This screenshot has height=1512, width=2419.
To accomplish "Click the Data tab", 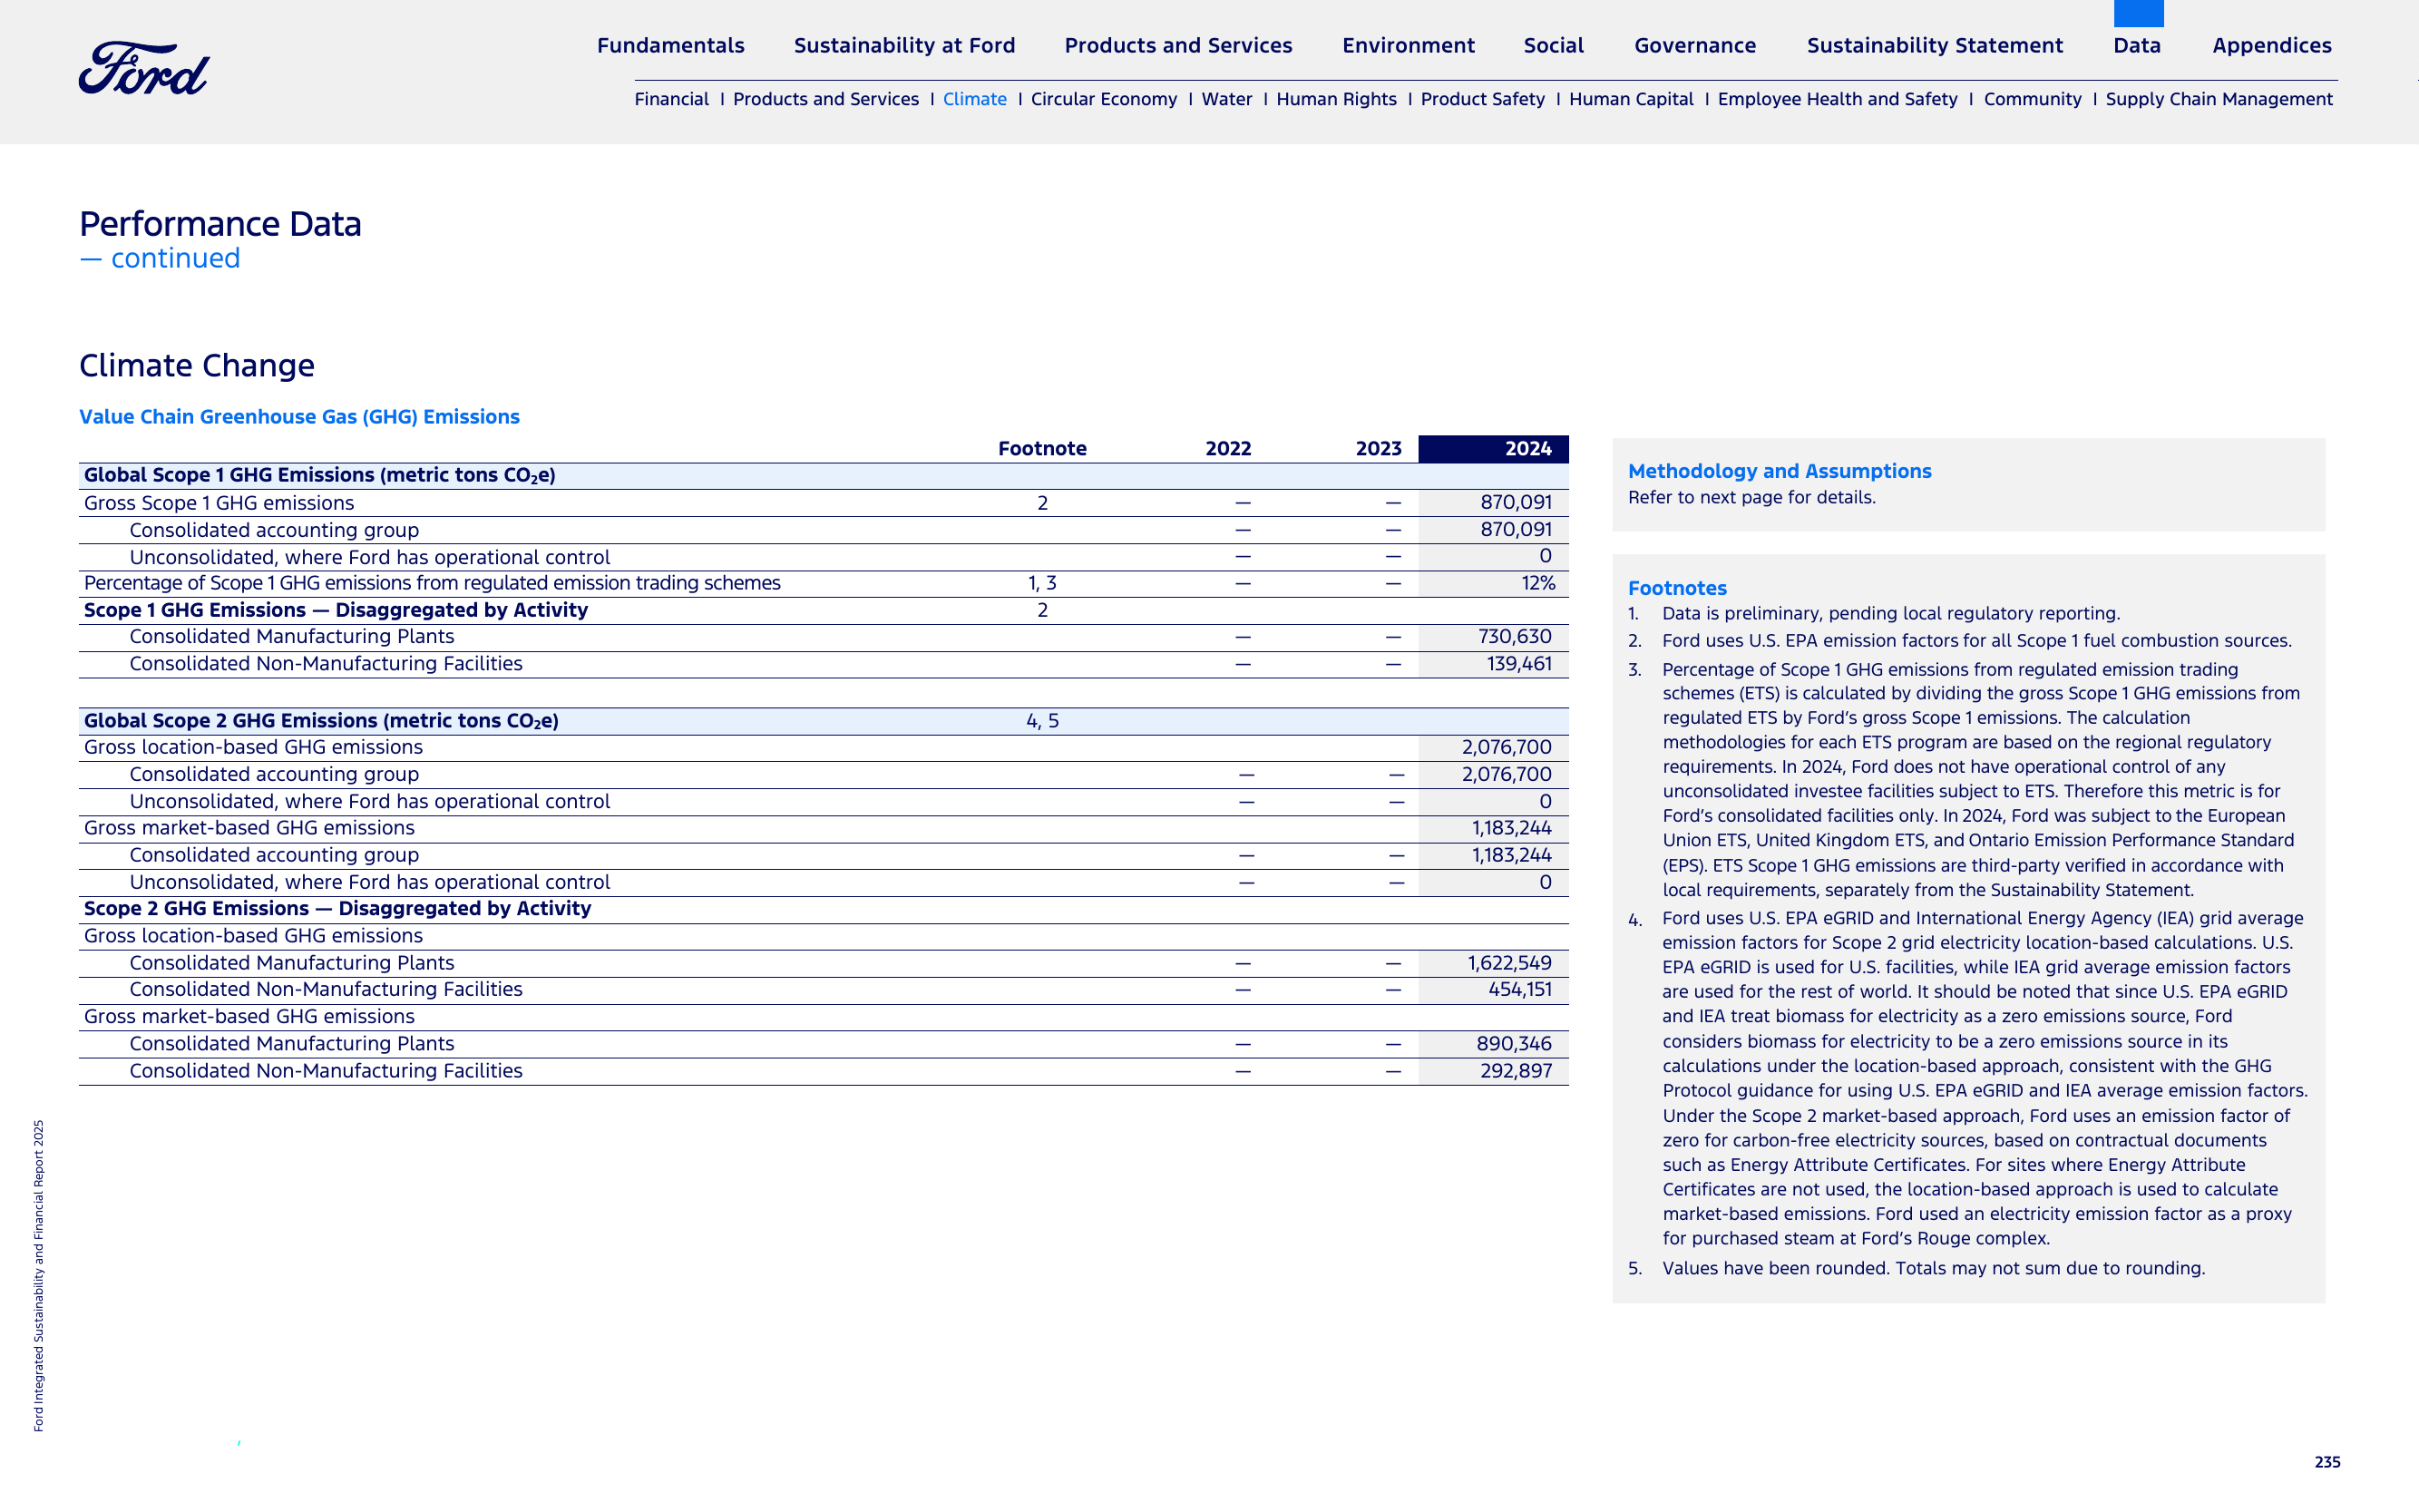I will click(2137, 45).
